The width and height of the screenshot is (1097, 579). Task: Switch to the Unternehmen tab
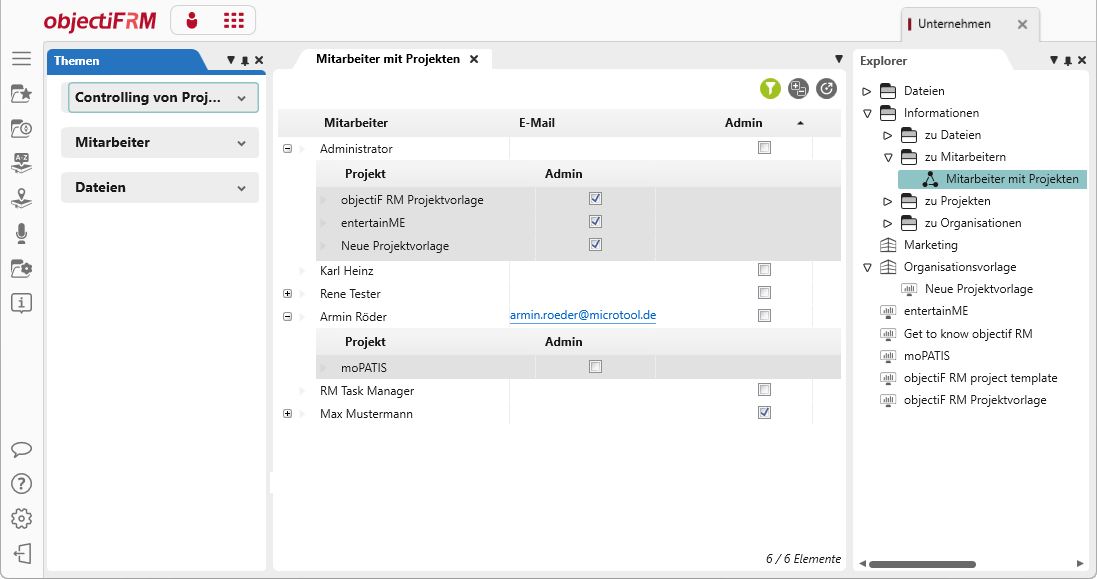(x=954, y=24)
